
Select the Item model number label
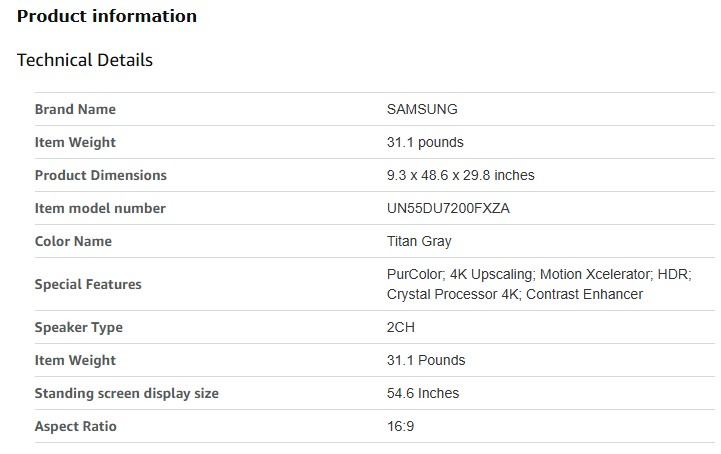[100, 208]
